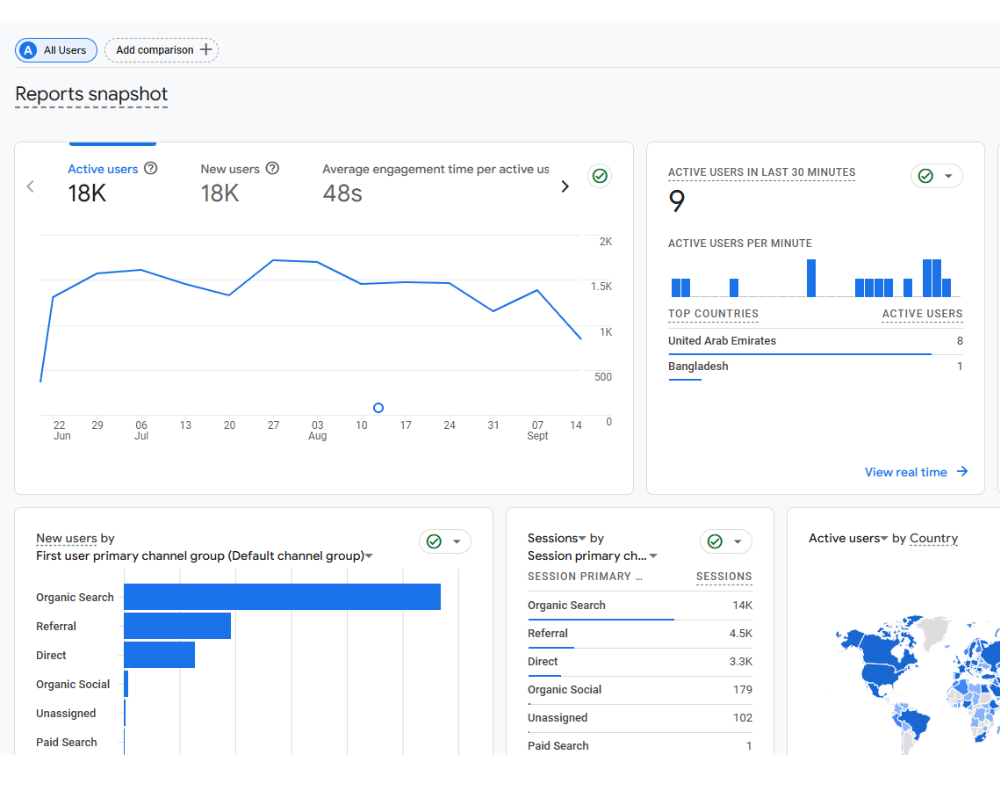Viewport: 1000px width, 800px height.
Task: Click the Organic Search bar in the chart
Action: coord(282,597)
